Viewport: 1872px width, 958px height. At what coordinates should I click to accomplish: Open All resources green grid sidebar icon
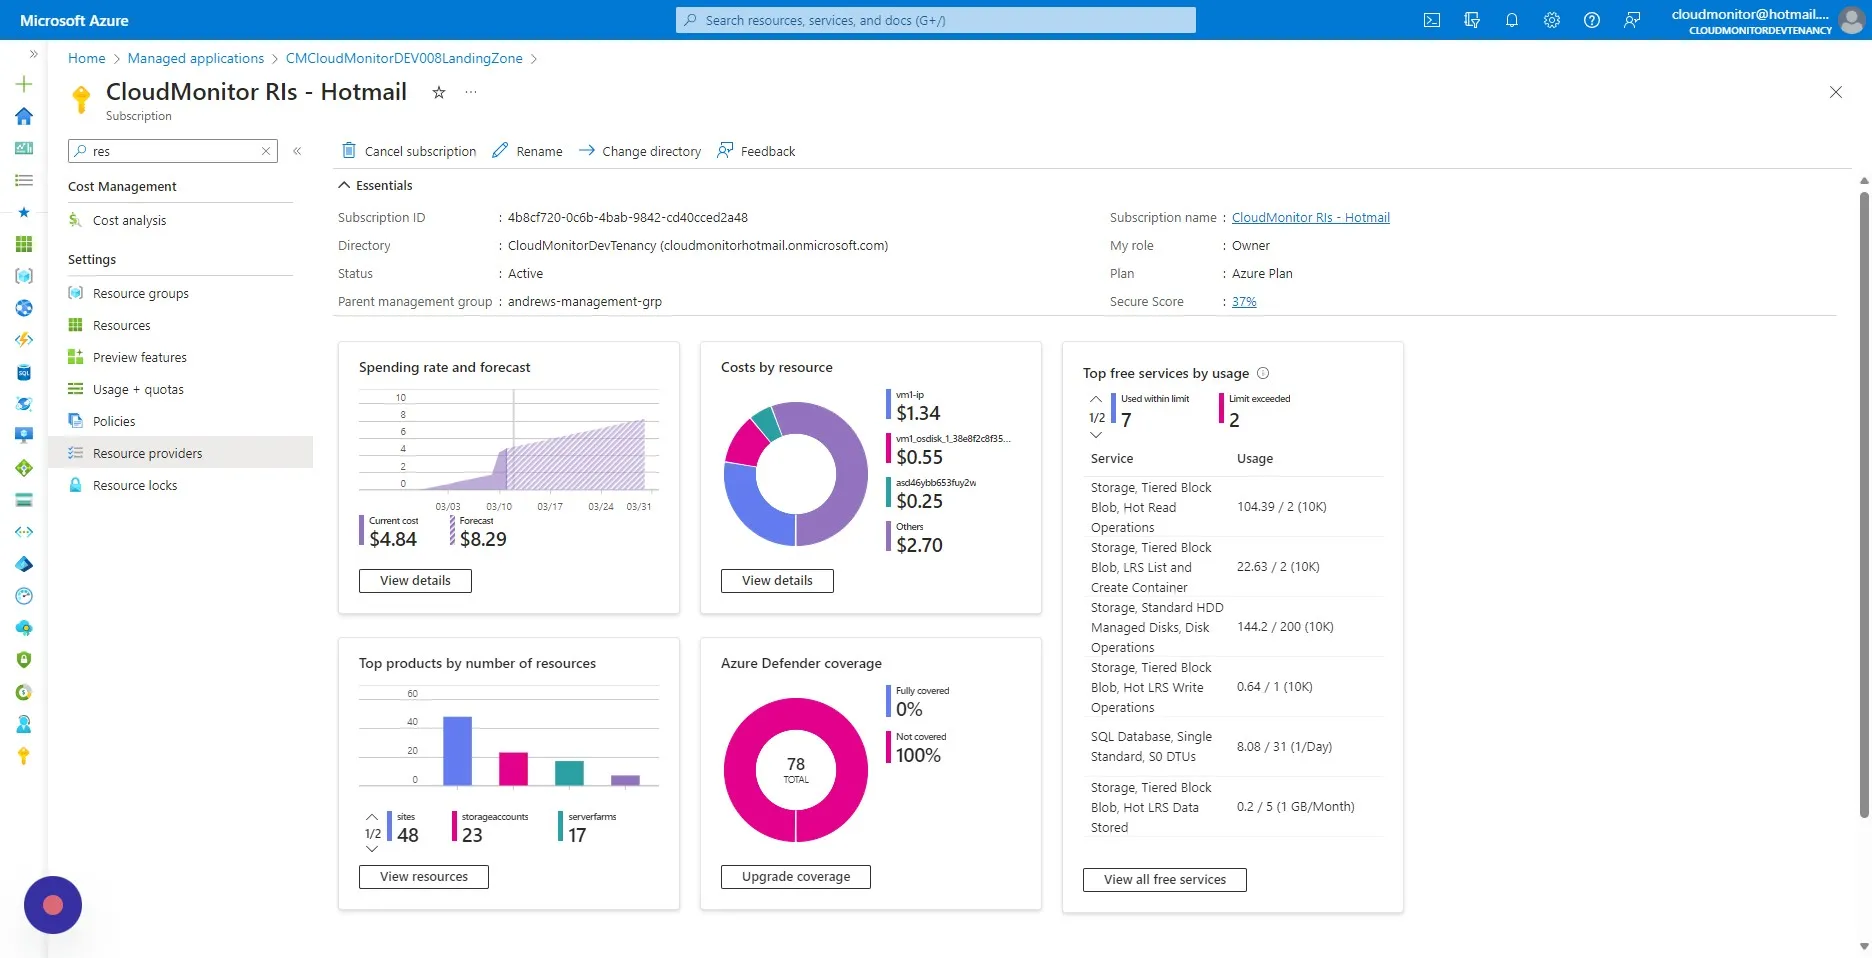(x=24, y=244)
